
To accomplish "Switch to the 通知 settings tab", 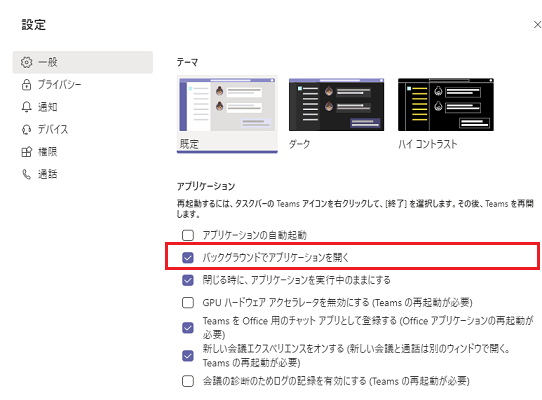I will click(83, 107).
